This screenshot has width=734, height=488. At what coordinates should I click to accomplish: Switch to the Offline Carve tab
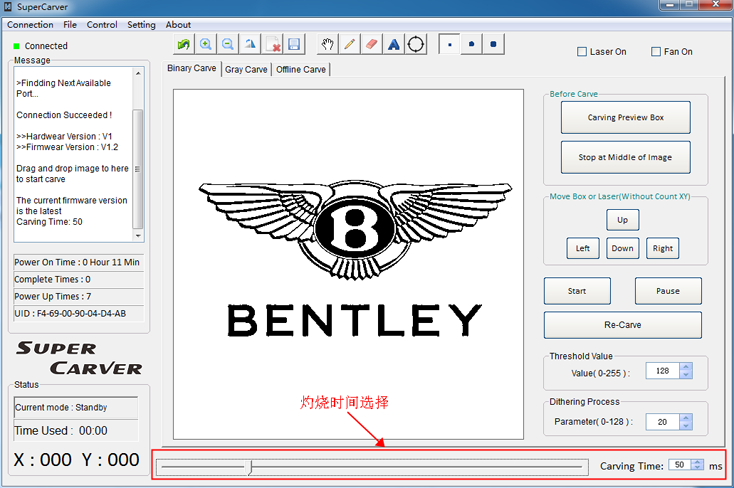click(301, 70)
